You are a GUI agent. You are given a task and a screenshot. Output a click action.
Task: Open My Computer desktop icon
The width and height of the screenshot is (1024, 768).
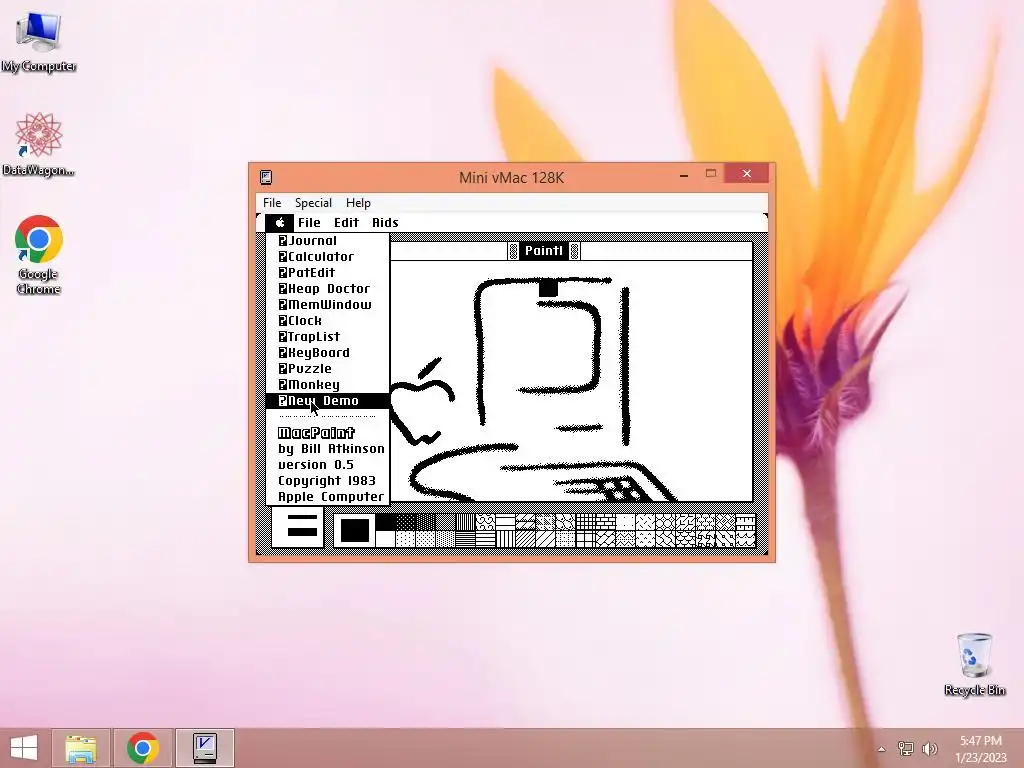pos(39,42)
